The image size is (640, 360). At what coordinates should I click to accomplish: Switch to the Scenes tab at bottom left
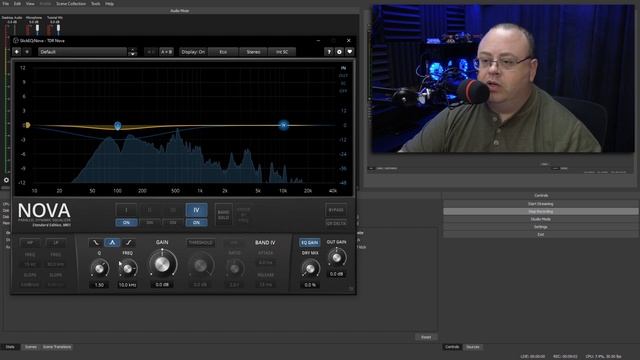[31, 347]
